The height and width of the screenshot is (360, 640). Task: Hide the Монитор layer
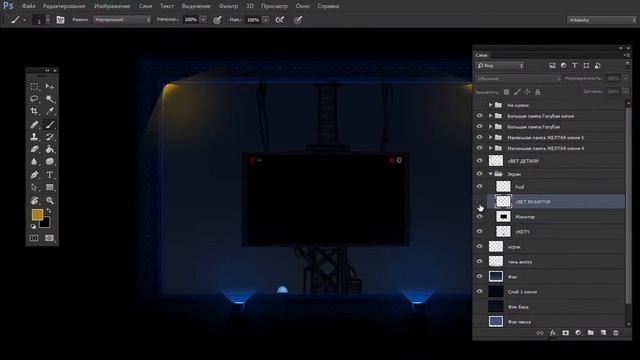(480, 217)
